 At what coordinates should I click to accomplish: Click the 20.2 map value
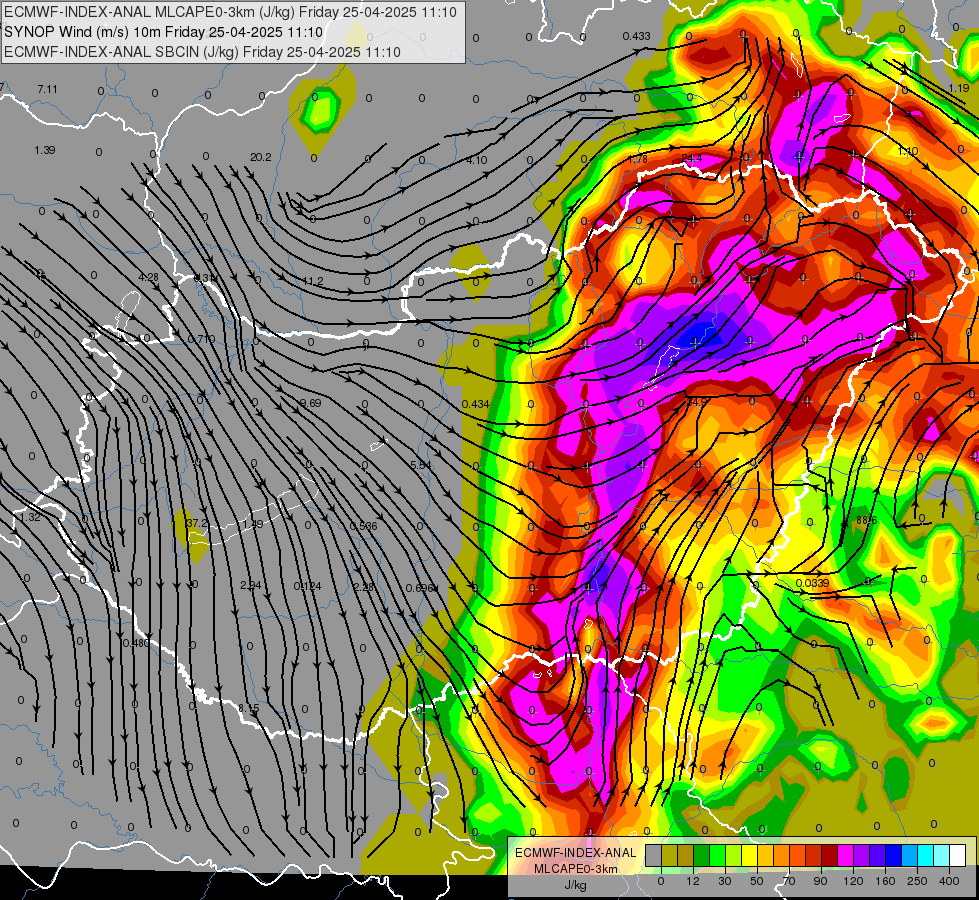click(260, 157)
